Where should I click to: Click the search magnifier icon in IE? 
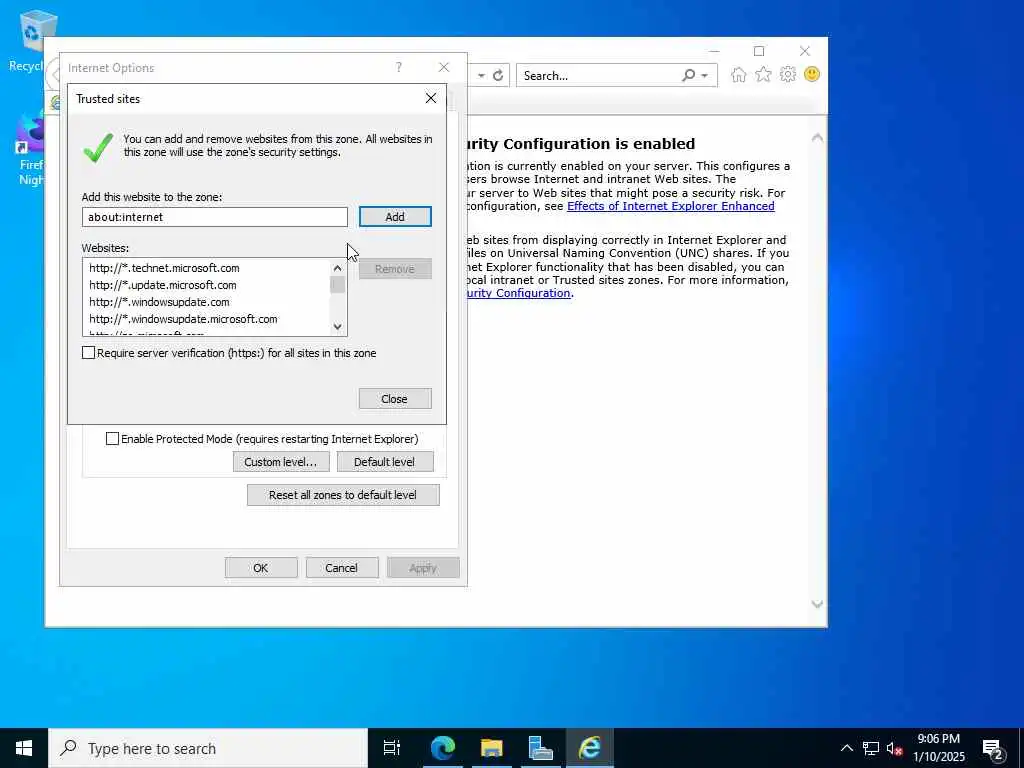688,75
